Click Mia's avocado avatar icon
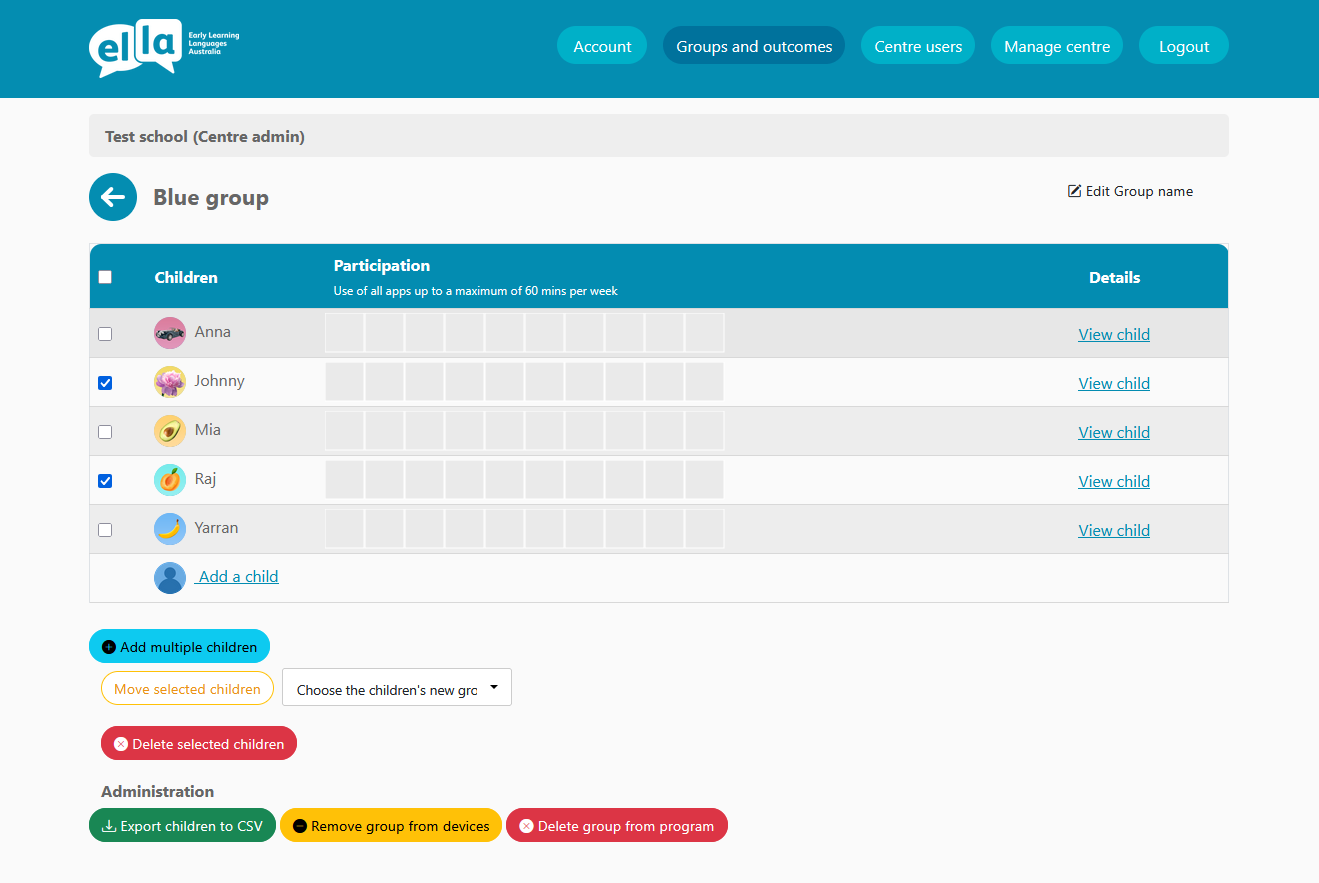Image resolution: width=1319 pixels, height=883 pixels. click(170, 431)
